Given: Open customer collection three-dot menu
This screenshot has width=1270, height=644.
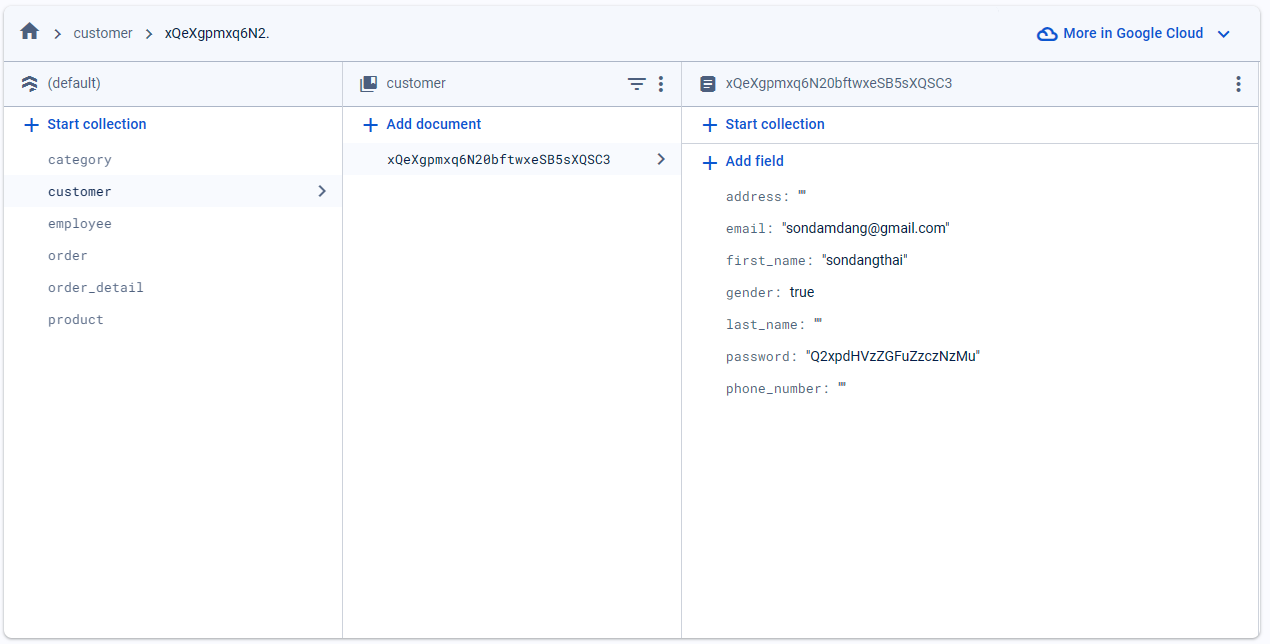Looking at the screenshot, I should pyautogui.click(x=660, y=84).
